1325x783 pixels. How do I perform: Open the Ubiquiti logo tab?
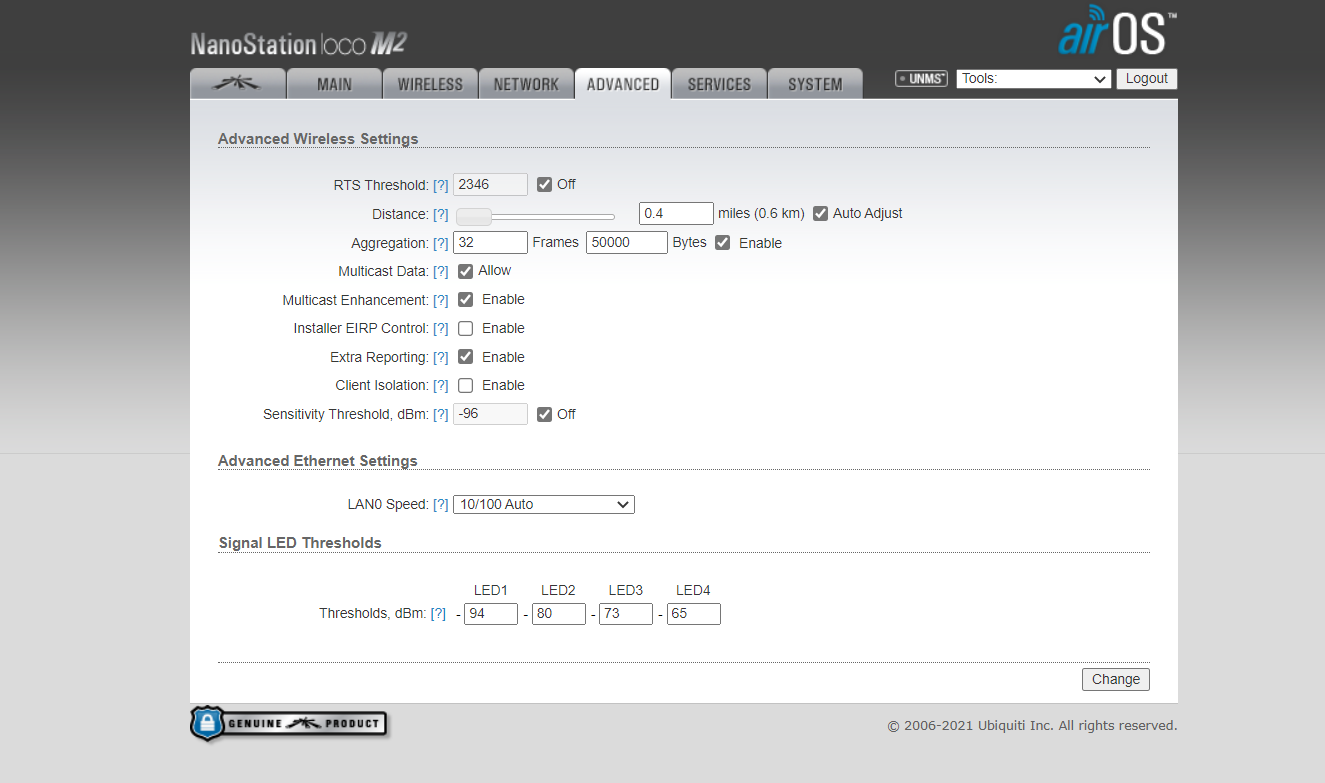(237, 84)
